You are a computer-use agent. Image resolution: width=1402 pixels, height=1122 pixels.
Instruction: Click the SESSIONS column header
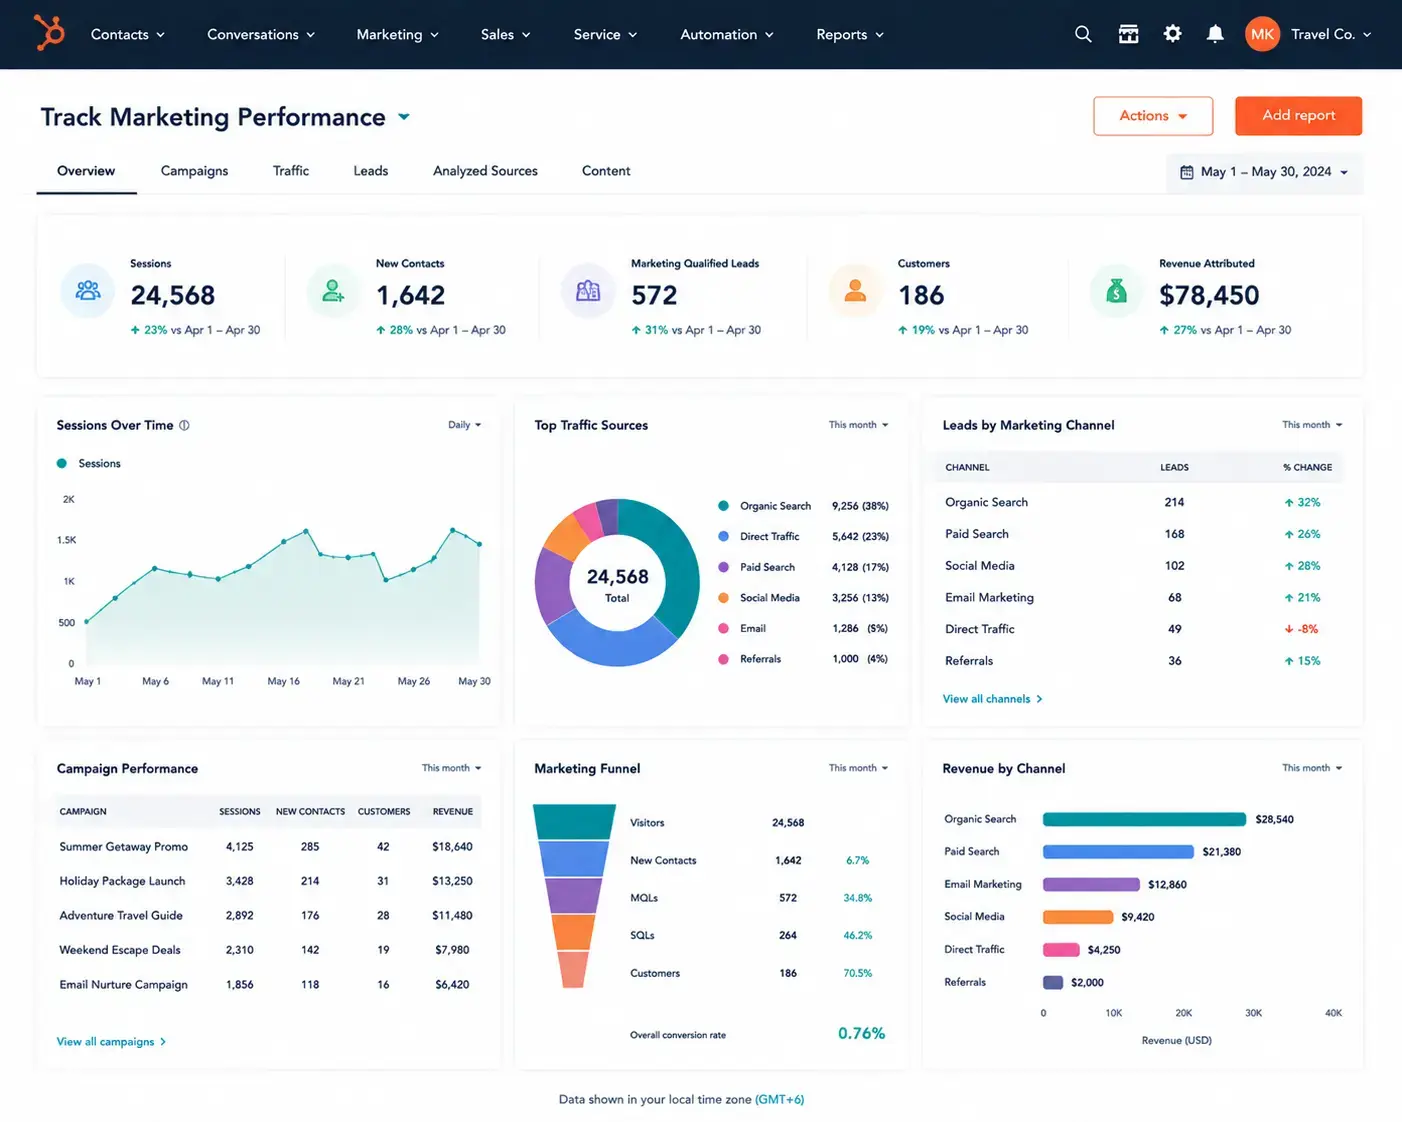[239, 812]
